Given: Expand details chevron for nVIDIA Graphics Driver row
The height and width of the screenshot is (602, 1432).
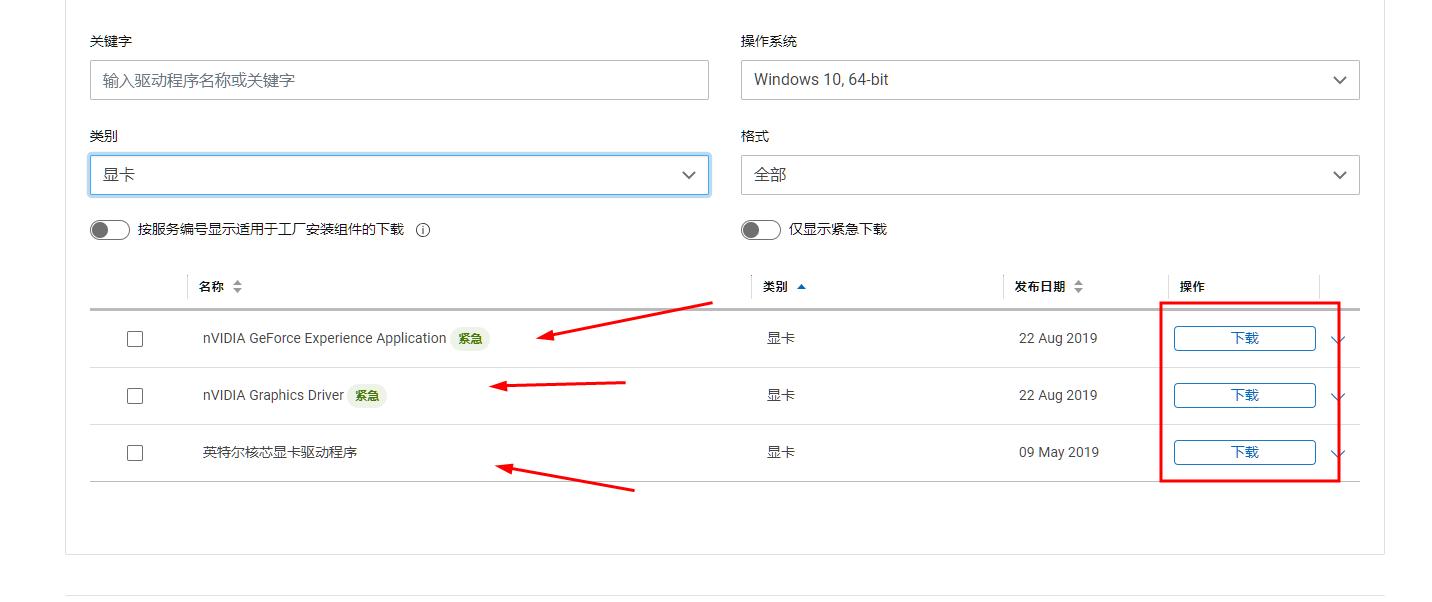Looking at the screenshot, I should coord(1338,395).
